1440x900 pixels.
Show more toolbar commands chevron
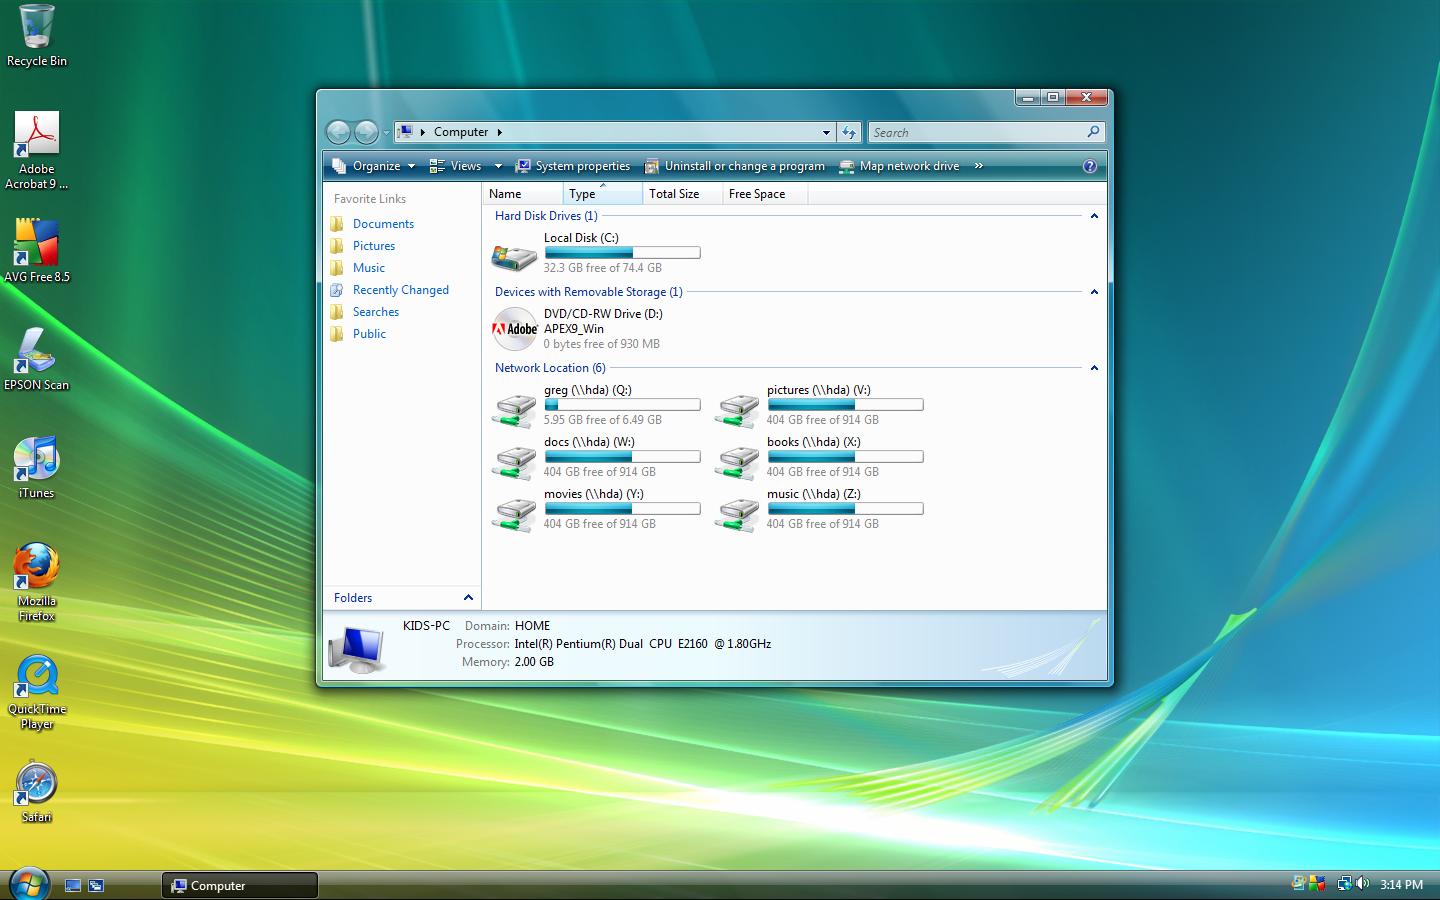pos(978,166)
